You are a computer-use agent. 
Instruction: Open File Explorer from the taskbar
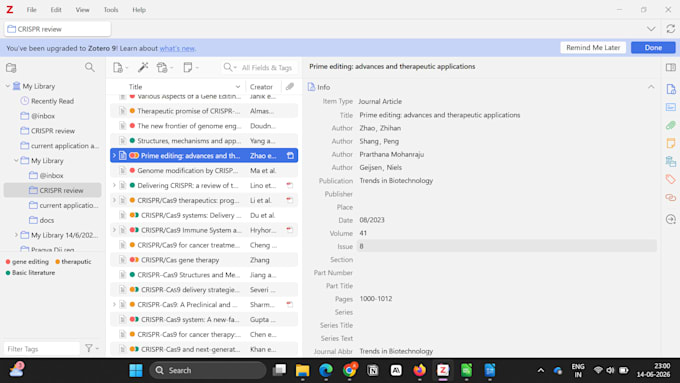coord(302,370)
